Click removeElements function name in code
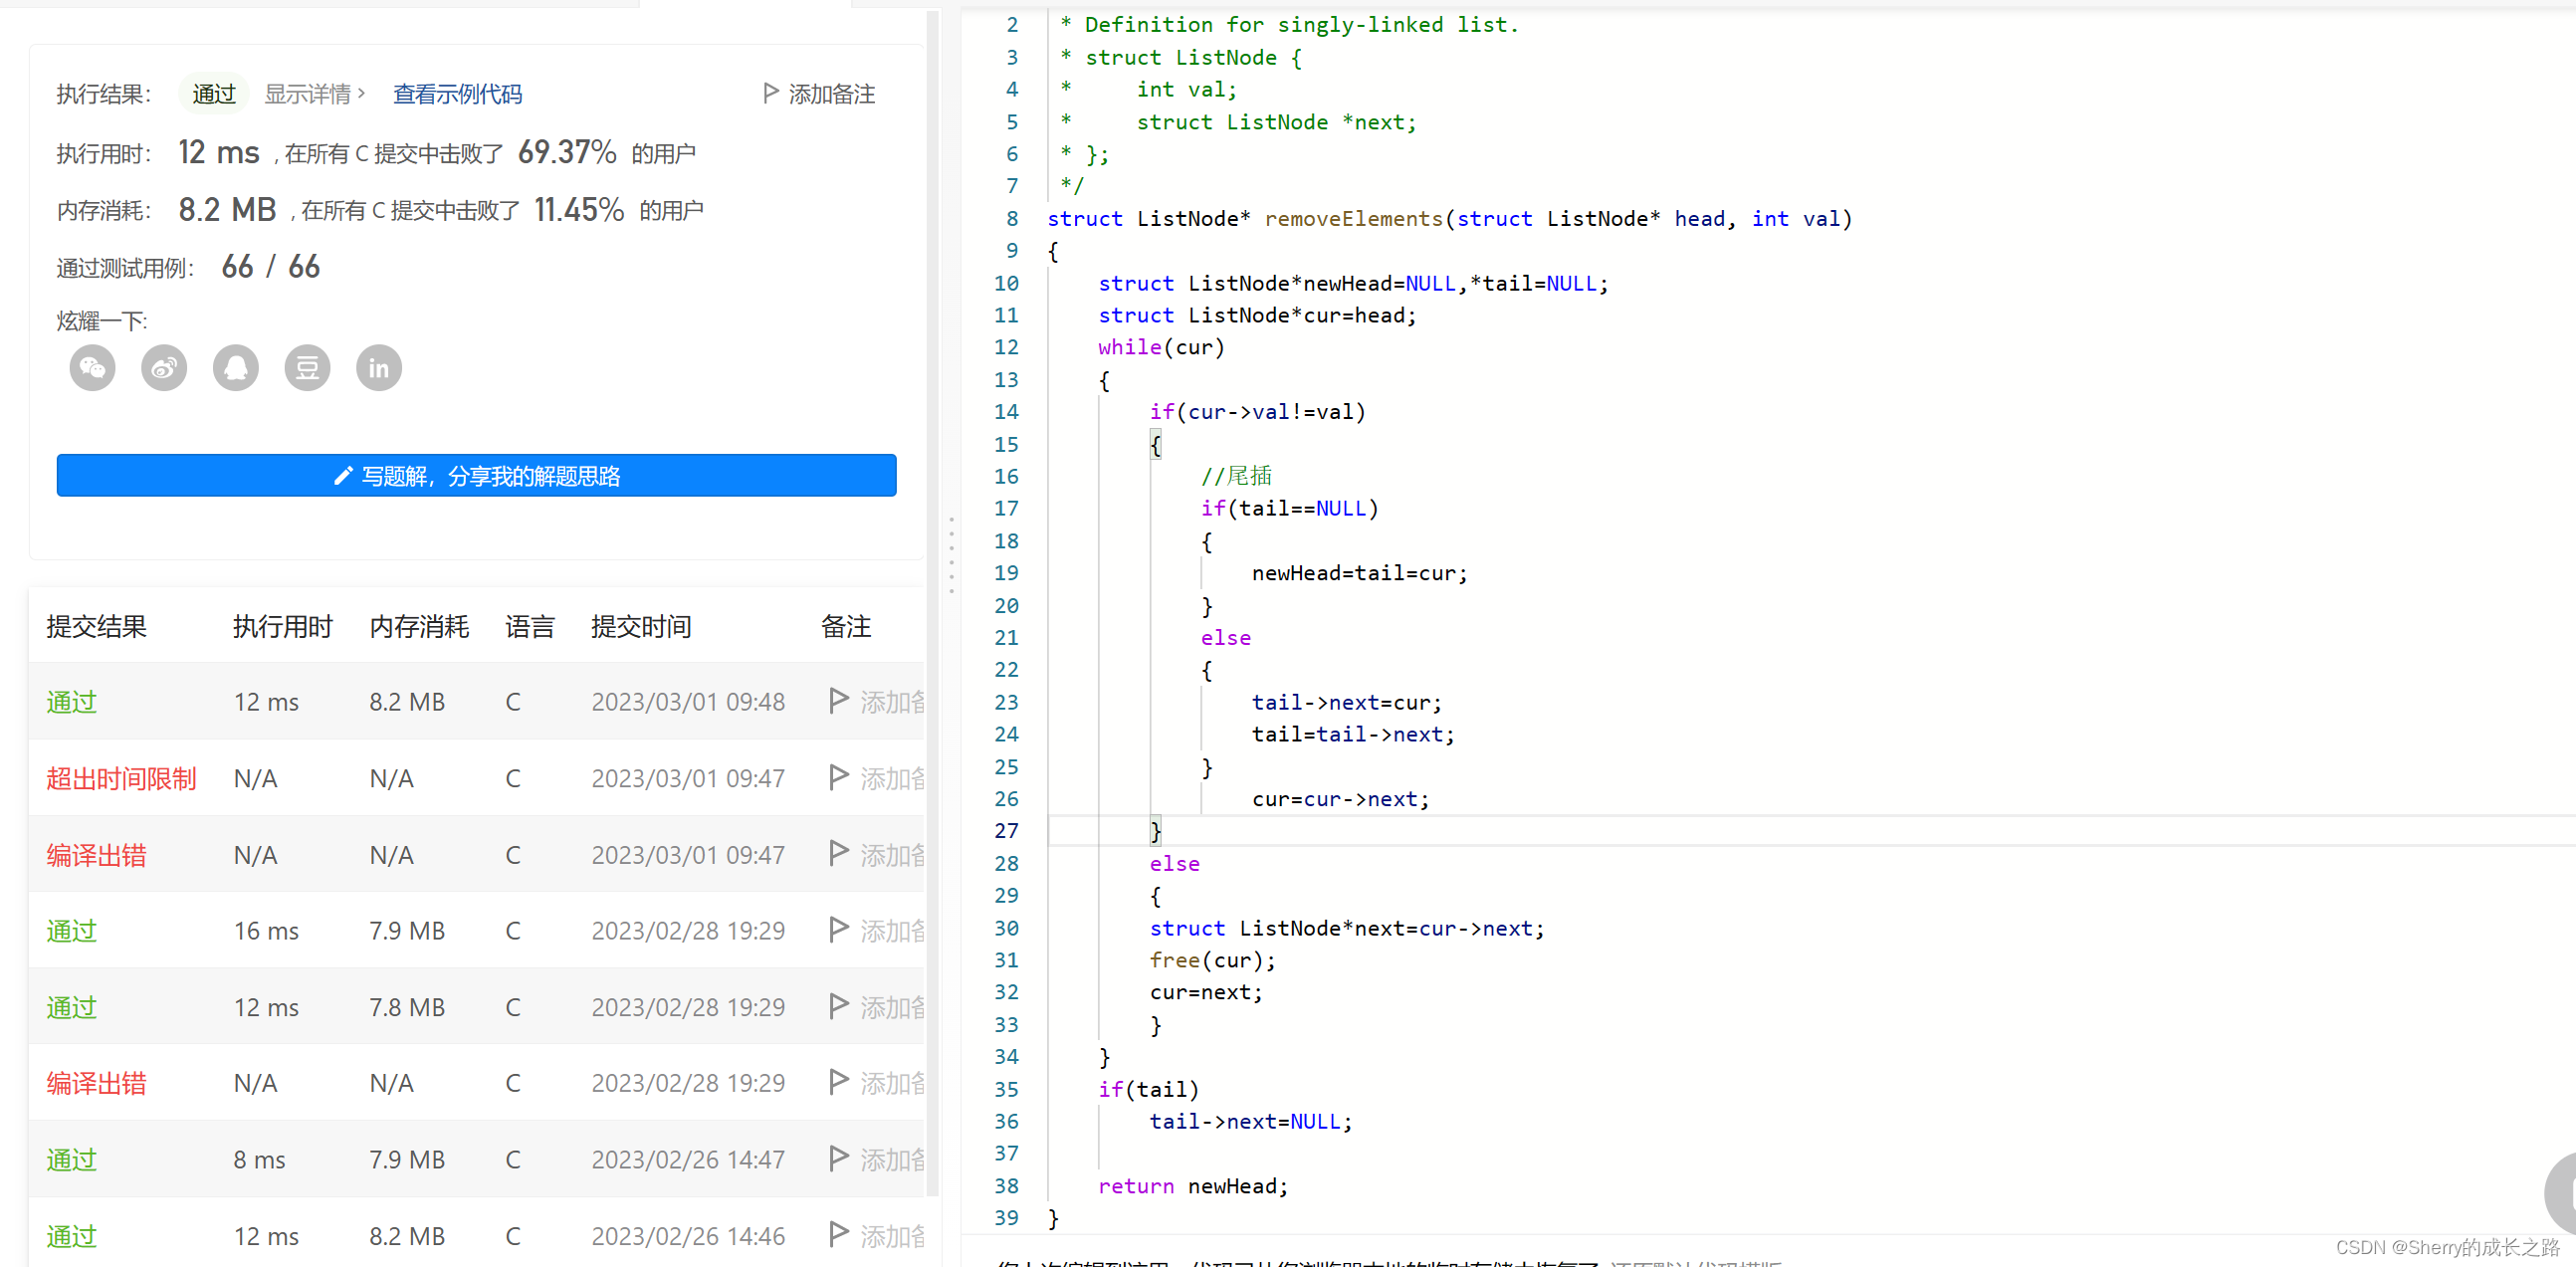Viewport: 2576px width, 1267px height. pyautogui.click(x=1354, y=219)
